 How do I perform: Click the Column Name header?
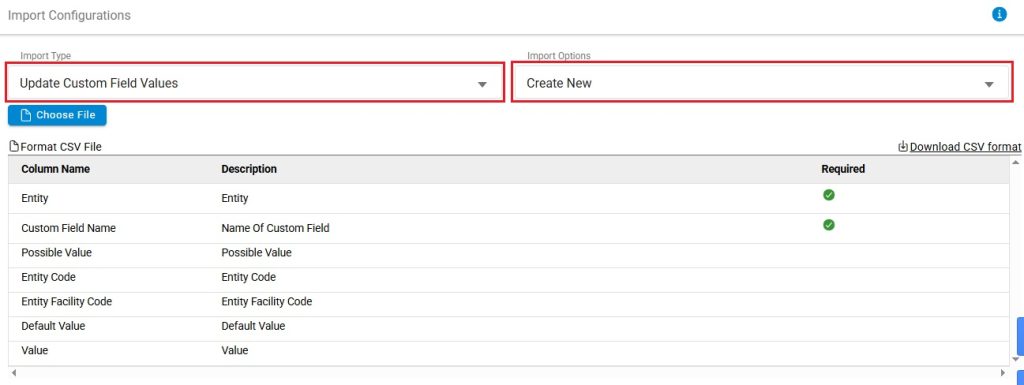[x=56, y=169]
